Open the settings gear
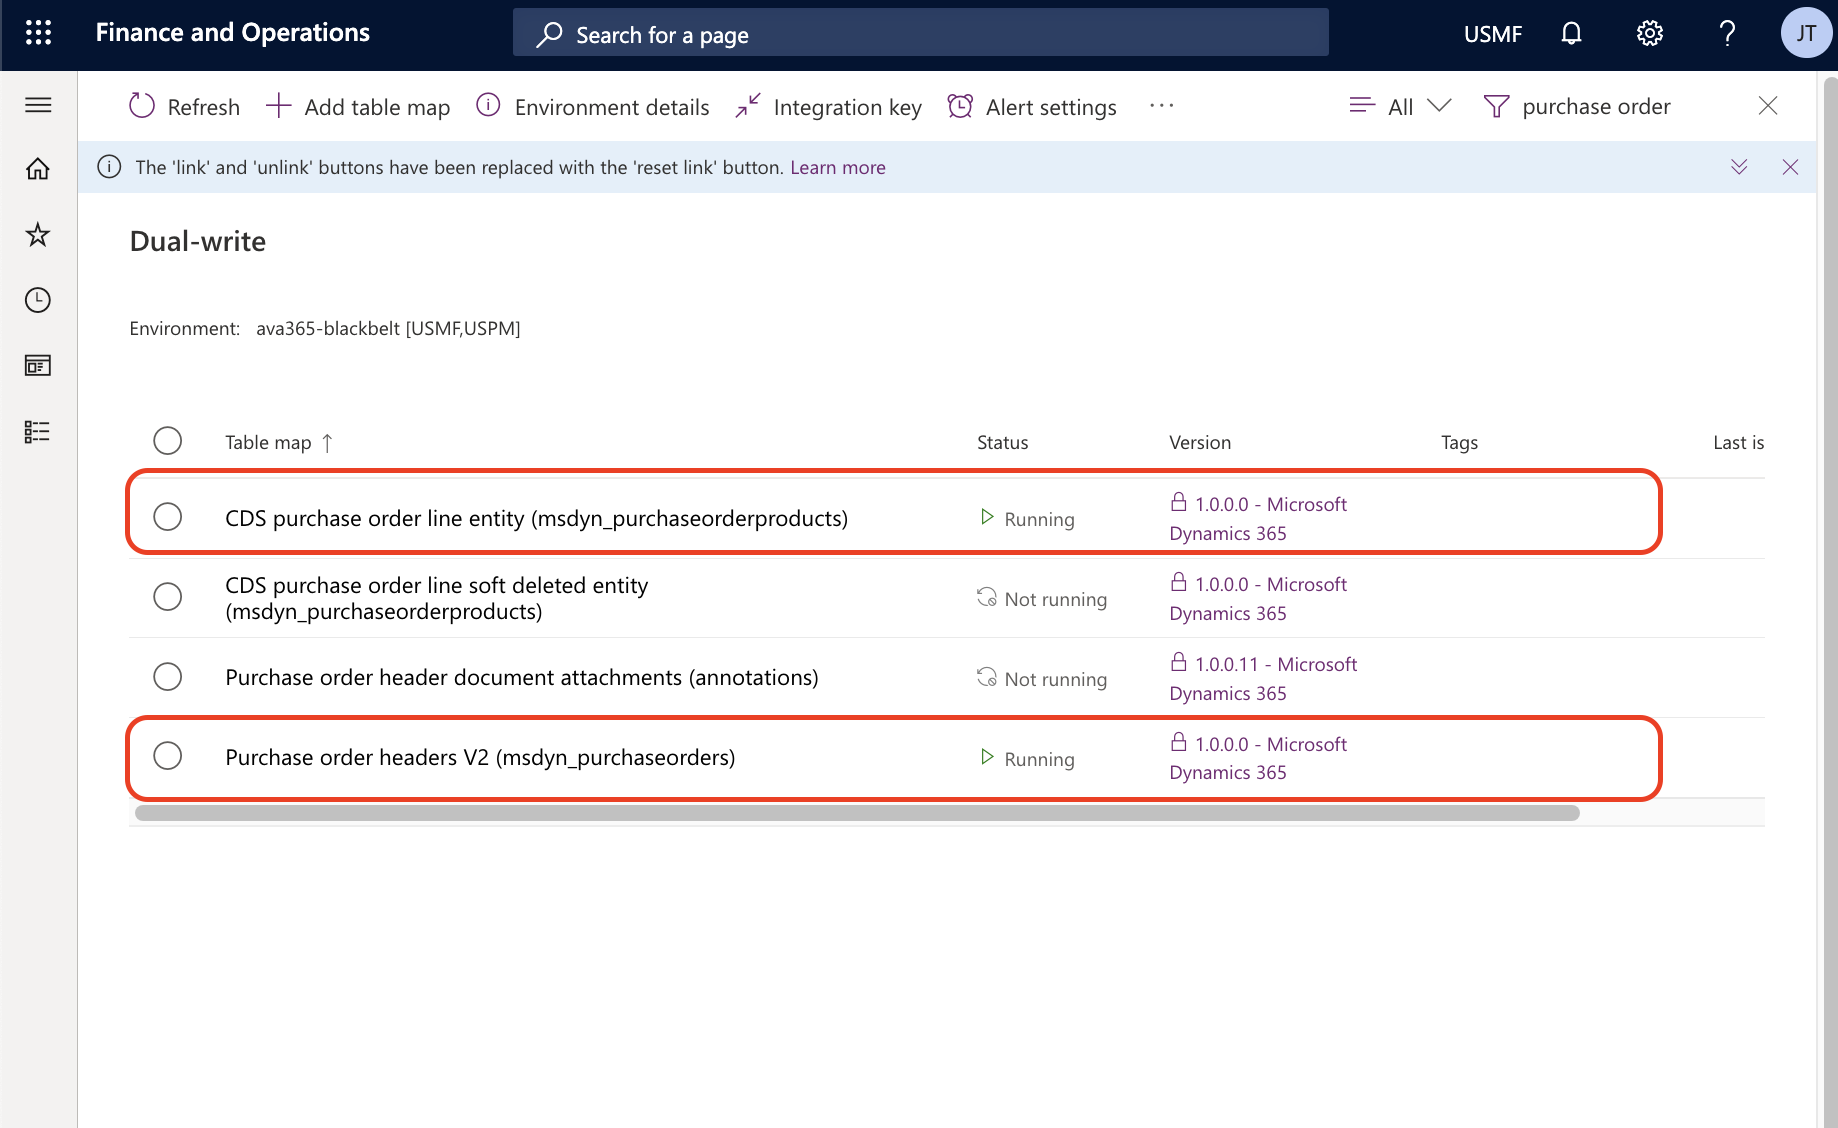This screenshot has width=1838, height=1128. pos(1649,34)
